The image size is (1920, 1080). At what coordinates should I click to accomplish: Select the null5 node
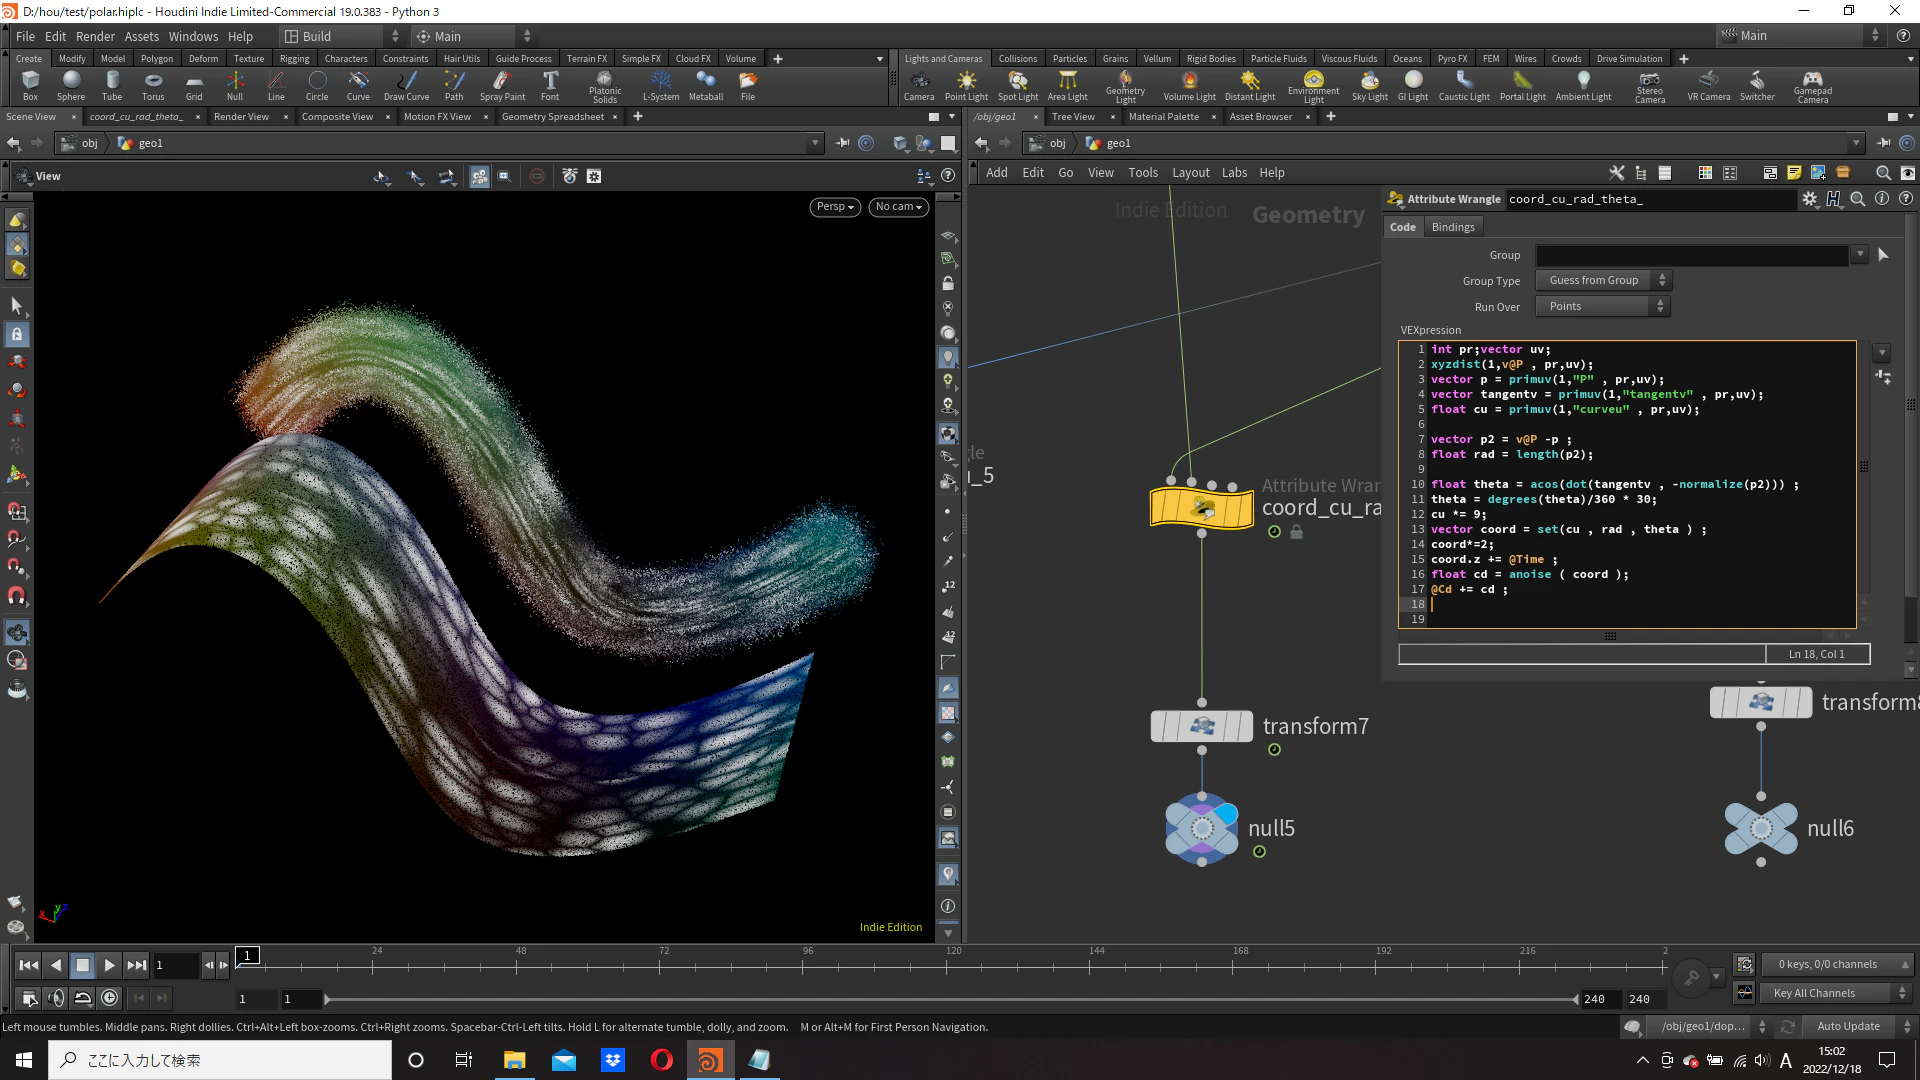click(1201, 828)
